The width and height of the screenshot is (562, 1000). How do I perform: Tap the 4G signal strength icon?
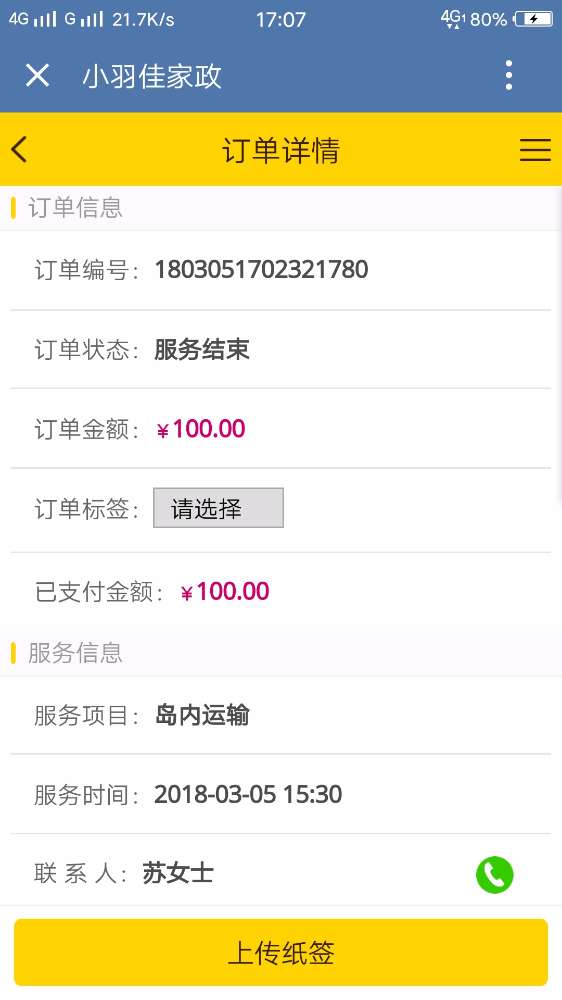tap(33, 19)
